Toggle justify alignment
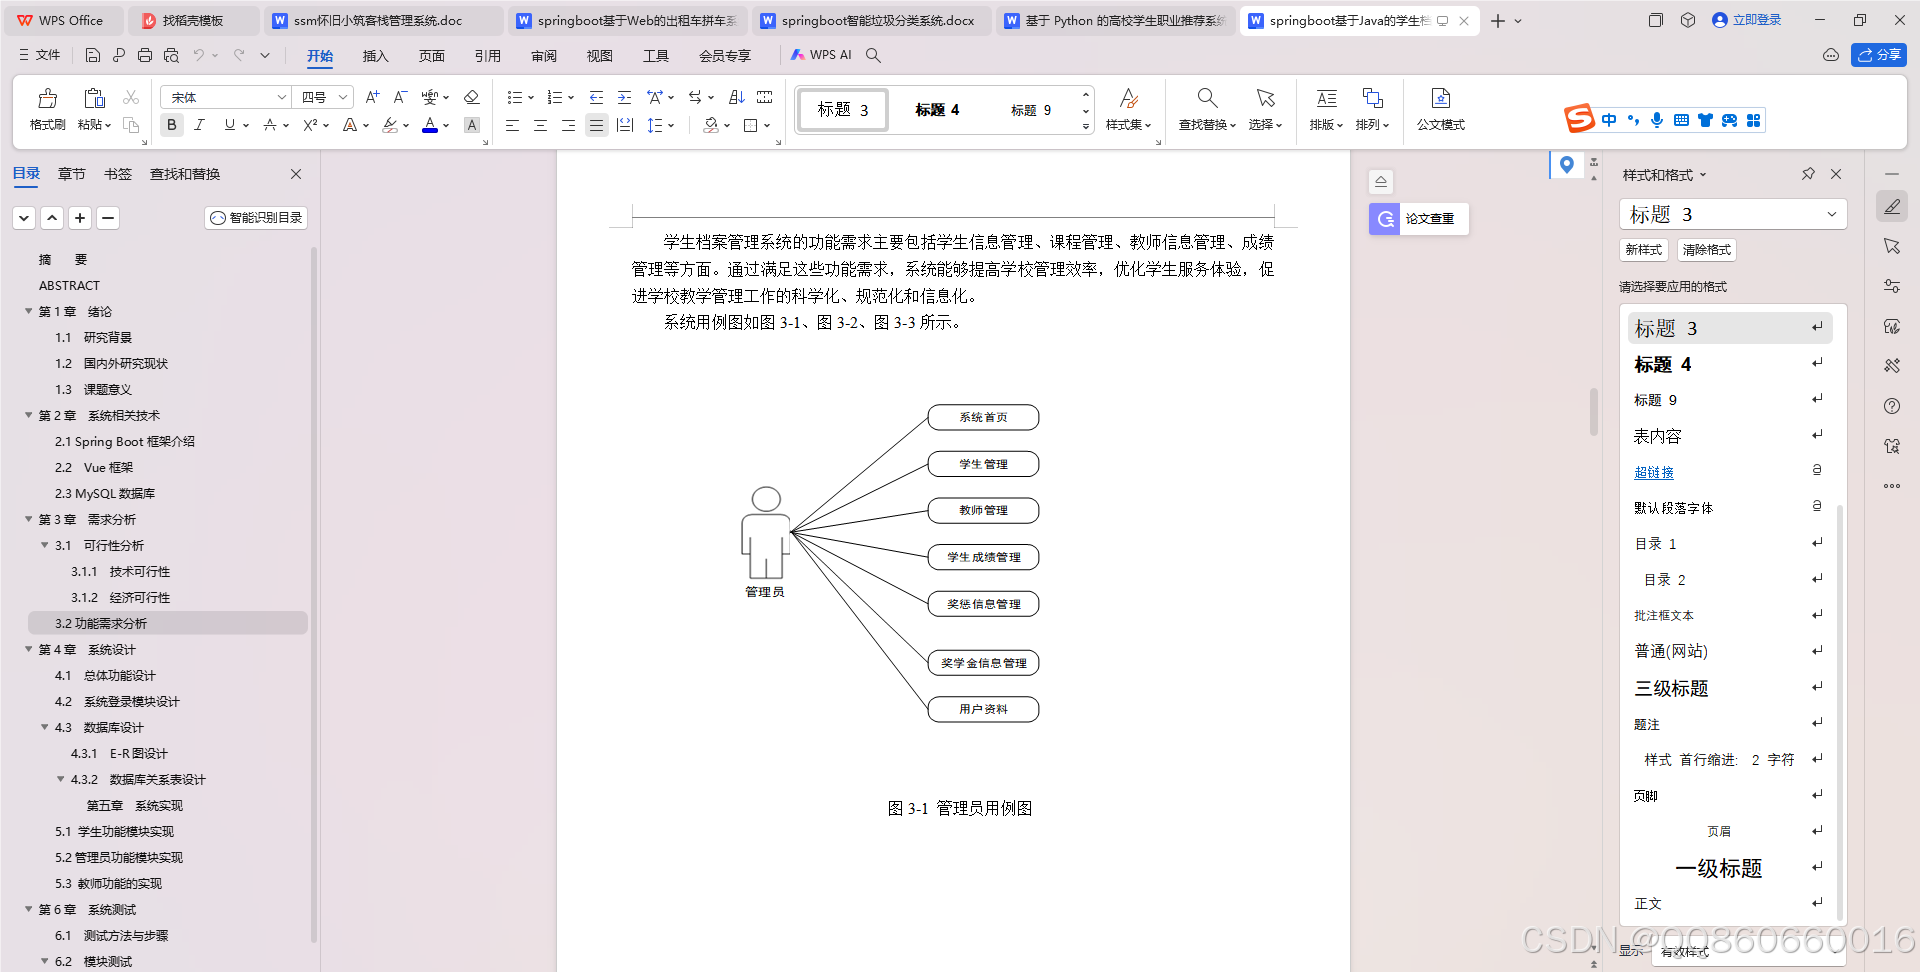Viewport: 1920px width, 972px height. tap(596, 125)
